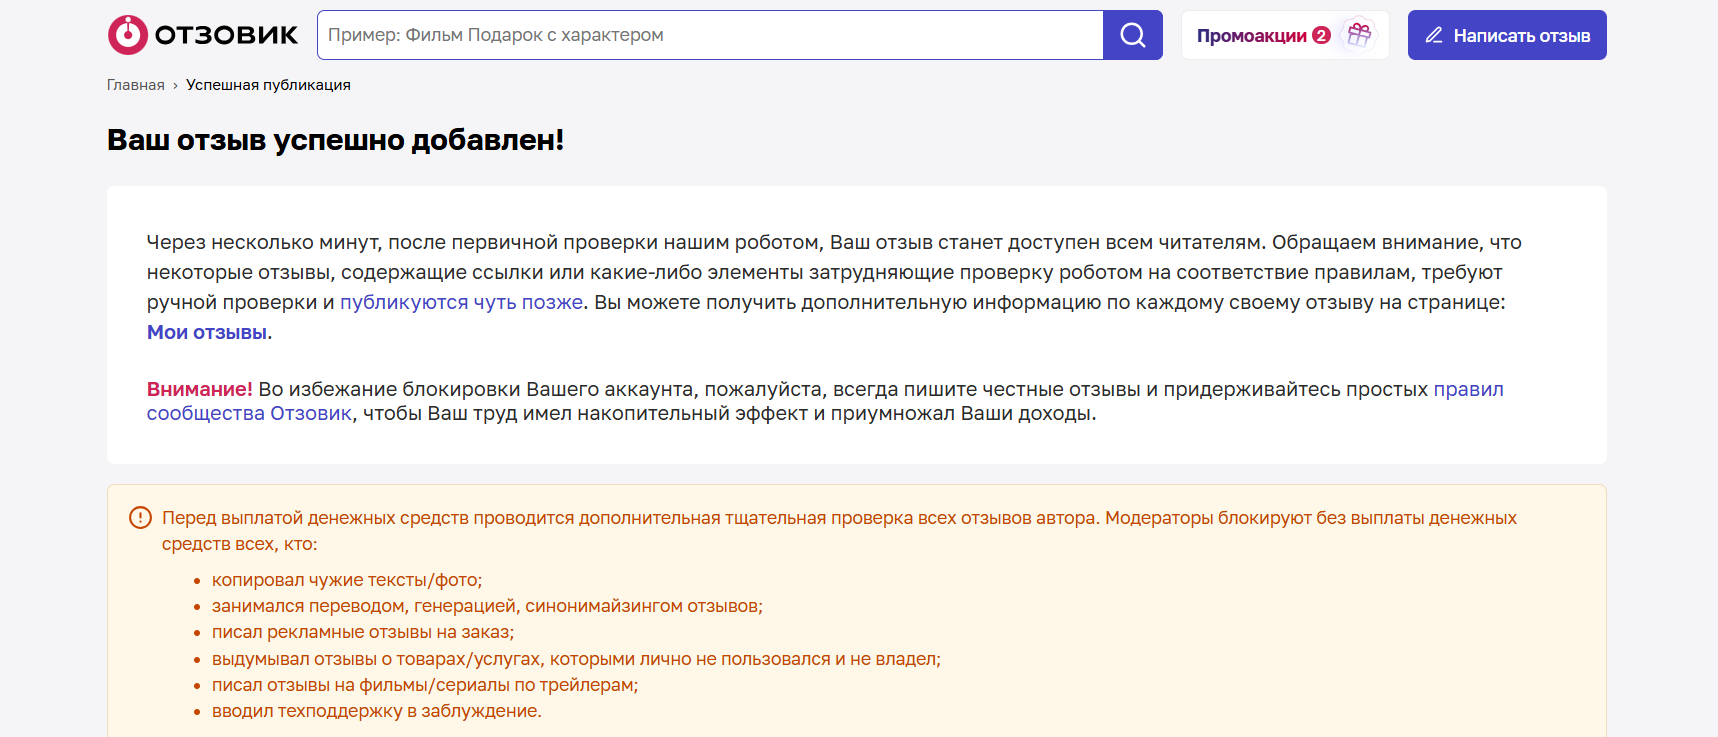Click the Написать отзыв button
The height and width of the screenshot is (737, 1718).
coord(1507,35)
